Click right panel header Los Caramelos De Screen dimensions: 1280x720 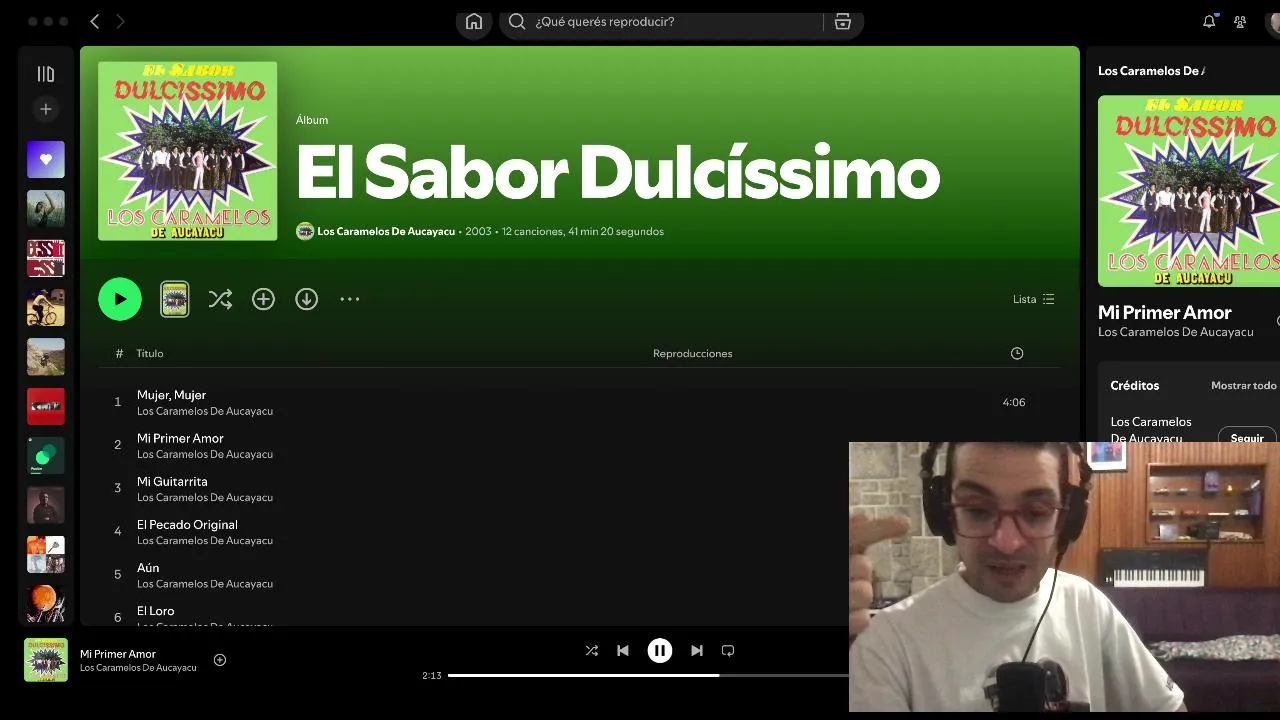(x=1151, y=71)
